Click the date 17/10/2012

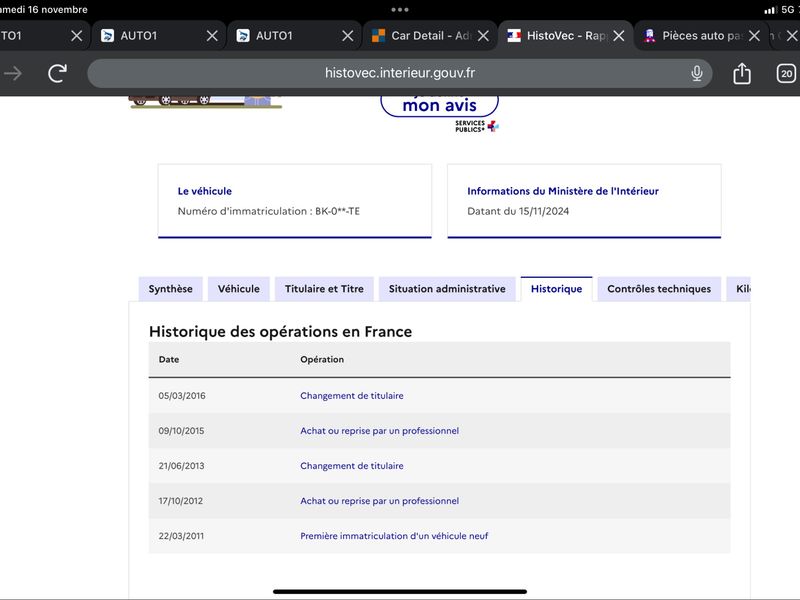coord(181,501)
